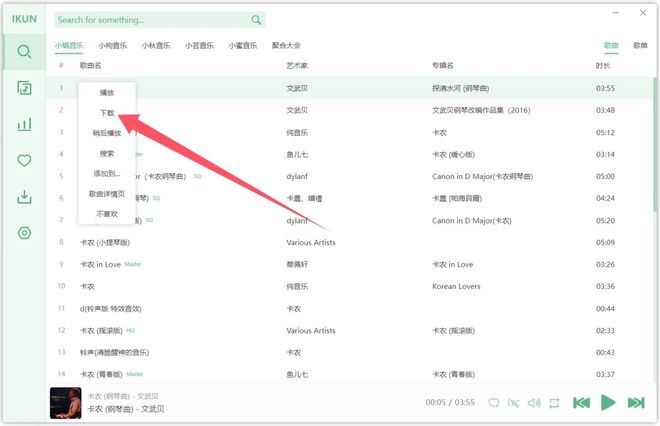Click 添加到... in the context menu
Screen dimensions: 660x426
point(107,173)
